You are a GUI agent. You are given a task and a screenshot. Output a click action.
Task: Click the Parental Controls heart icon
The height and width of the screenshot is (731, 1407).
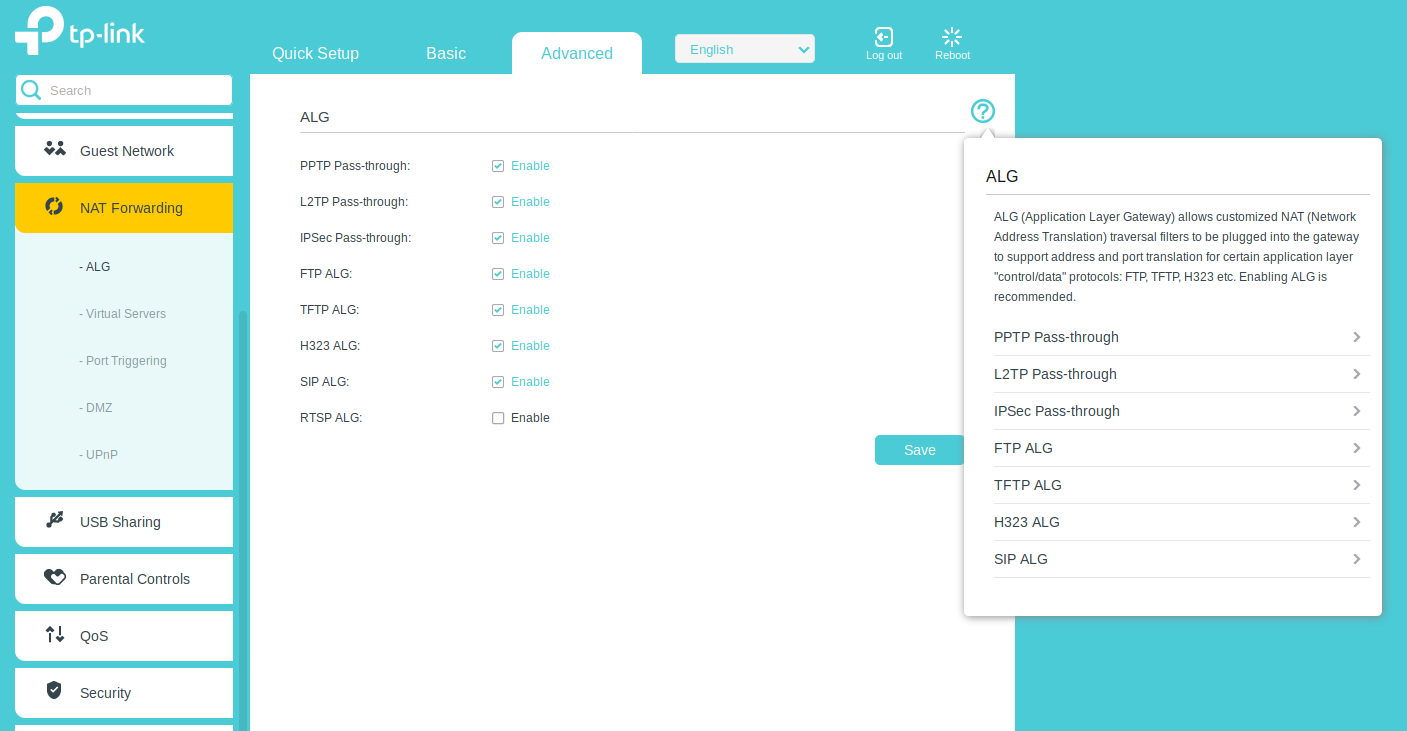55,577
